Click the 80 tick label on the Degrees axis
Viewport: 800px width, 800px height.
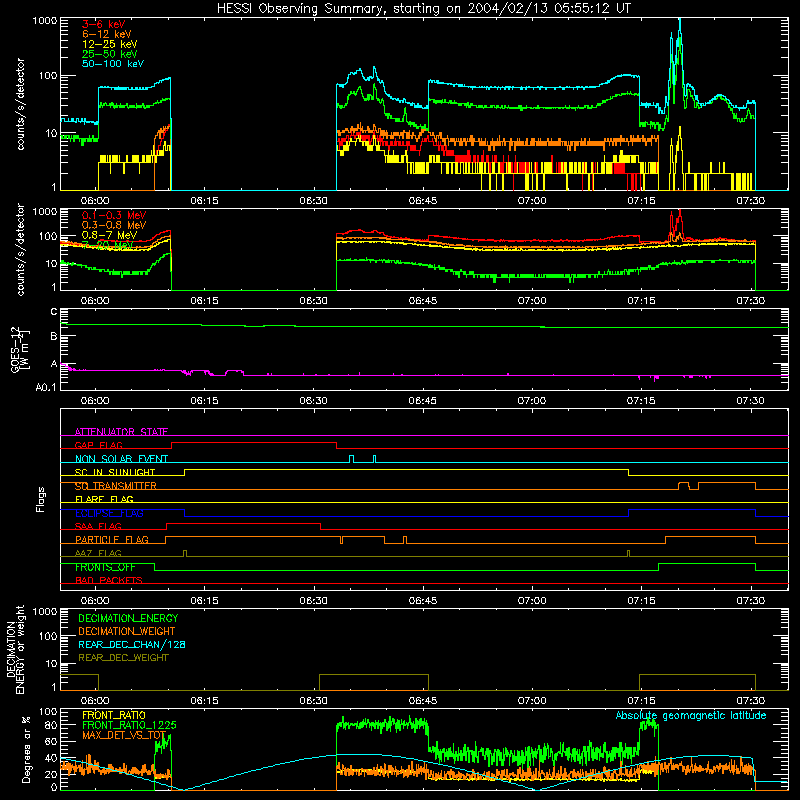coord(51,725)
